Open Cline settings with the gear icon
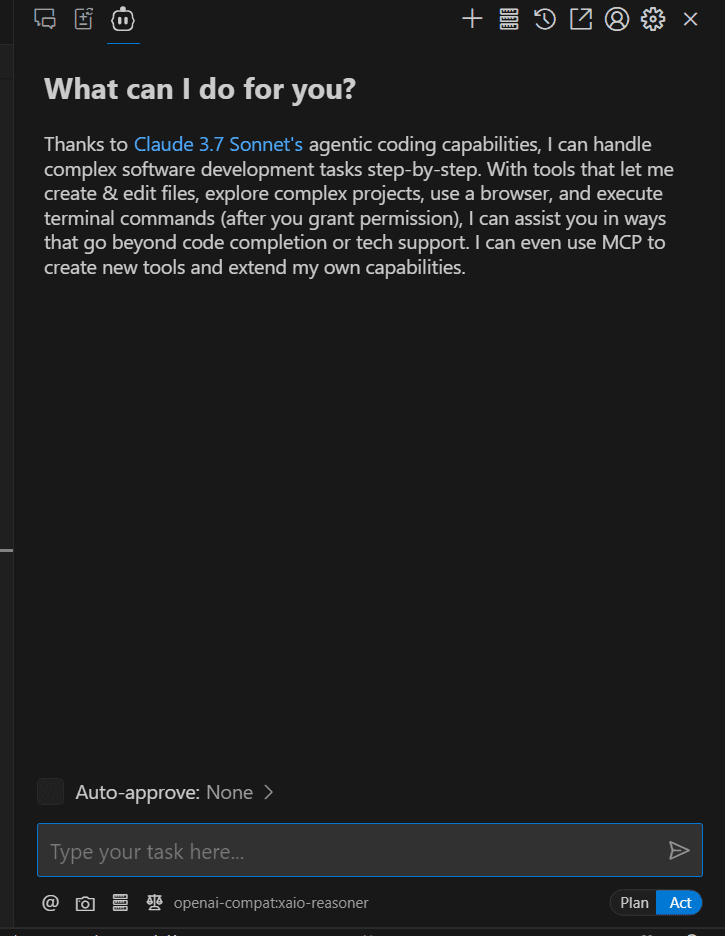725x936 pixels. [x=653, y=19]
